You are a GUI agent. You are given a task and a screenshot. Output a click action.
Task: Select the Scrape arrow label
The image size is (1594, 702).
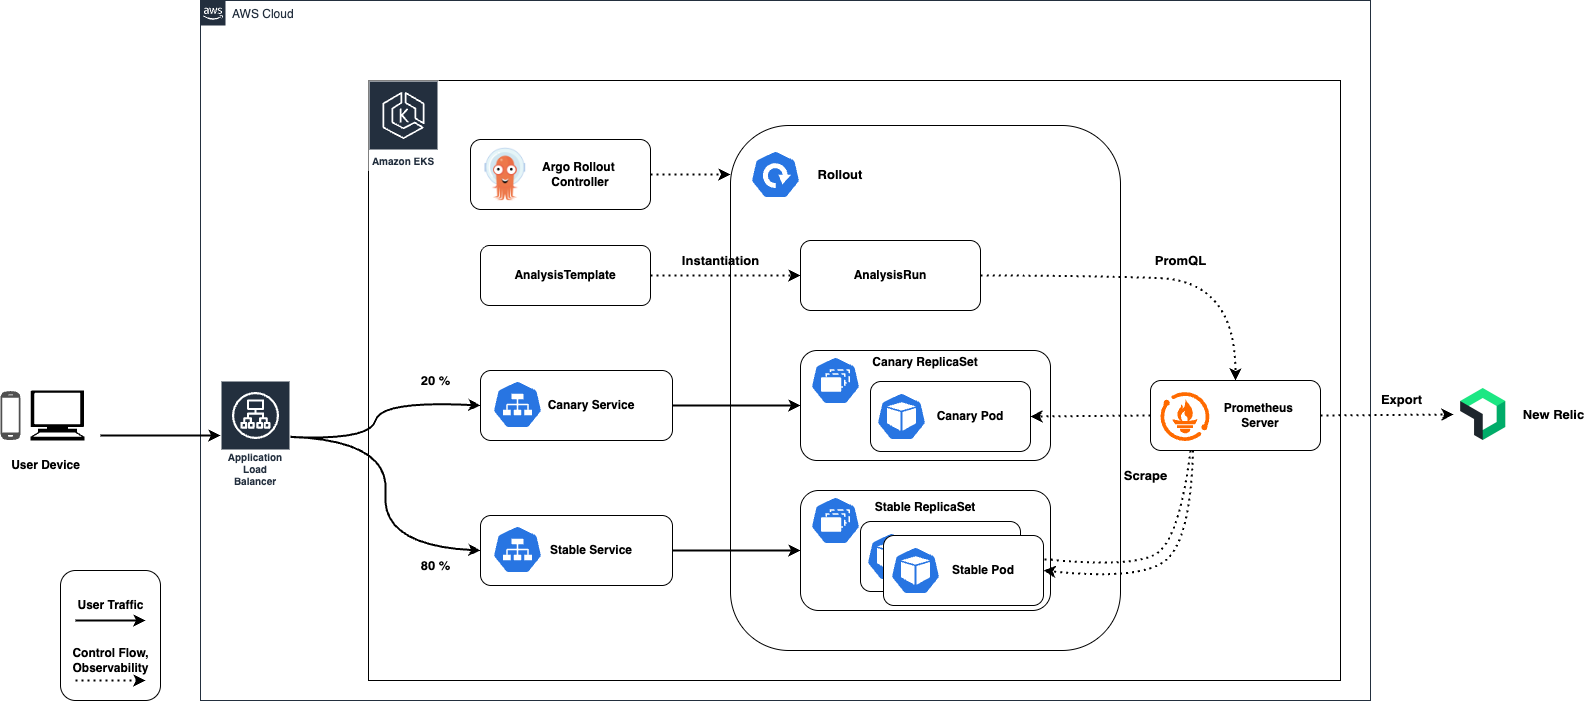coord(1145,476)
